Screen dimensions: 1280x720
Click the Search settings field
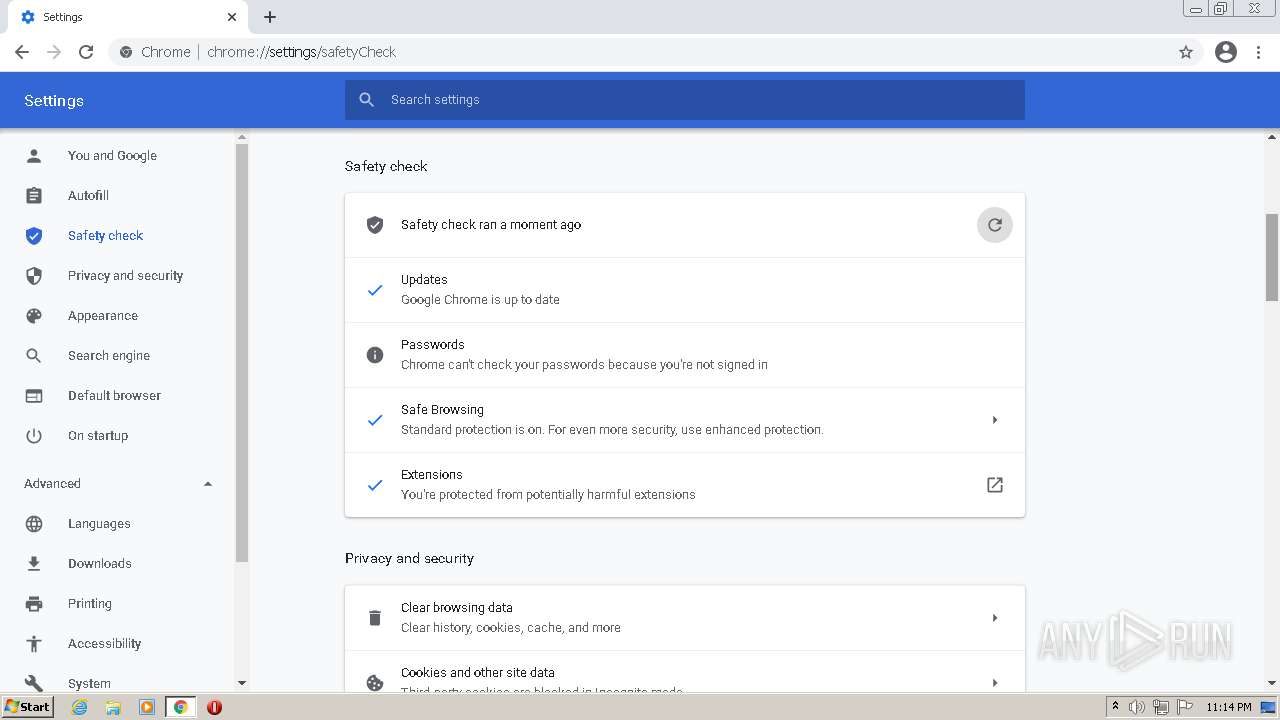(685, 100)
